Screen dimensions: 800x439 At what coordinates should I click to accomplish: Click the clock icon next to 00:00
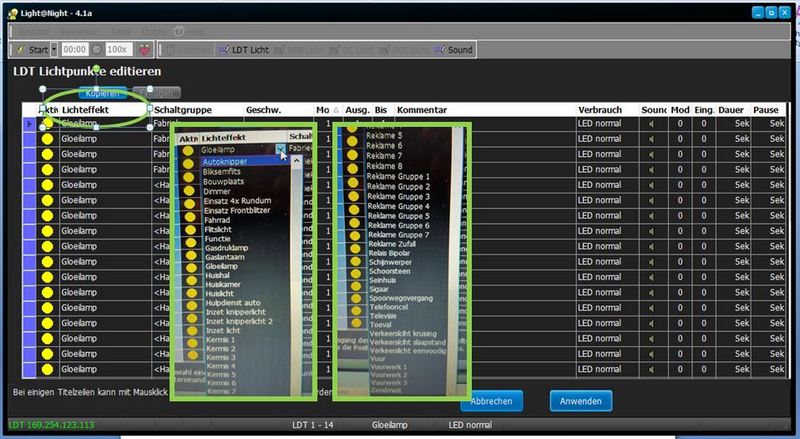pos(97,50)
